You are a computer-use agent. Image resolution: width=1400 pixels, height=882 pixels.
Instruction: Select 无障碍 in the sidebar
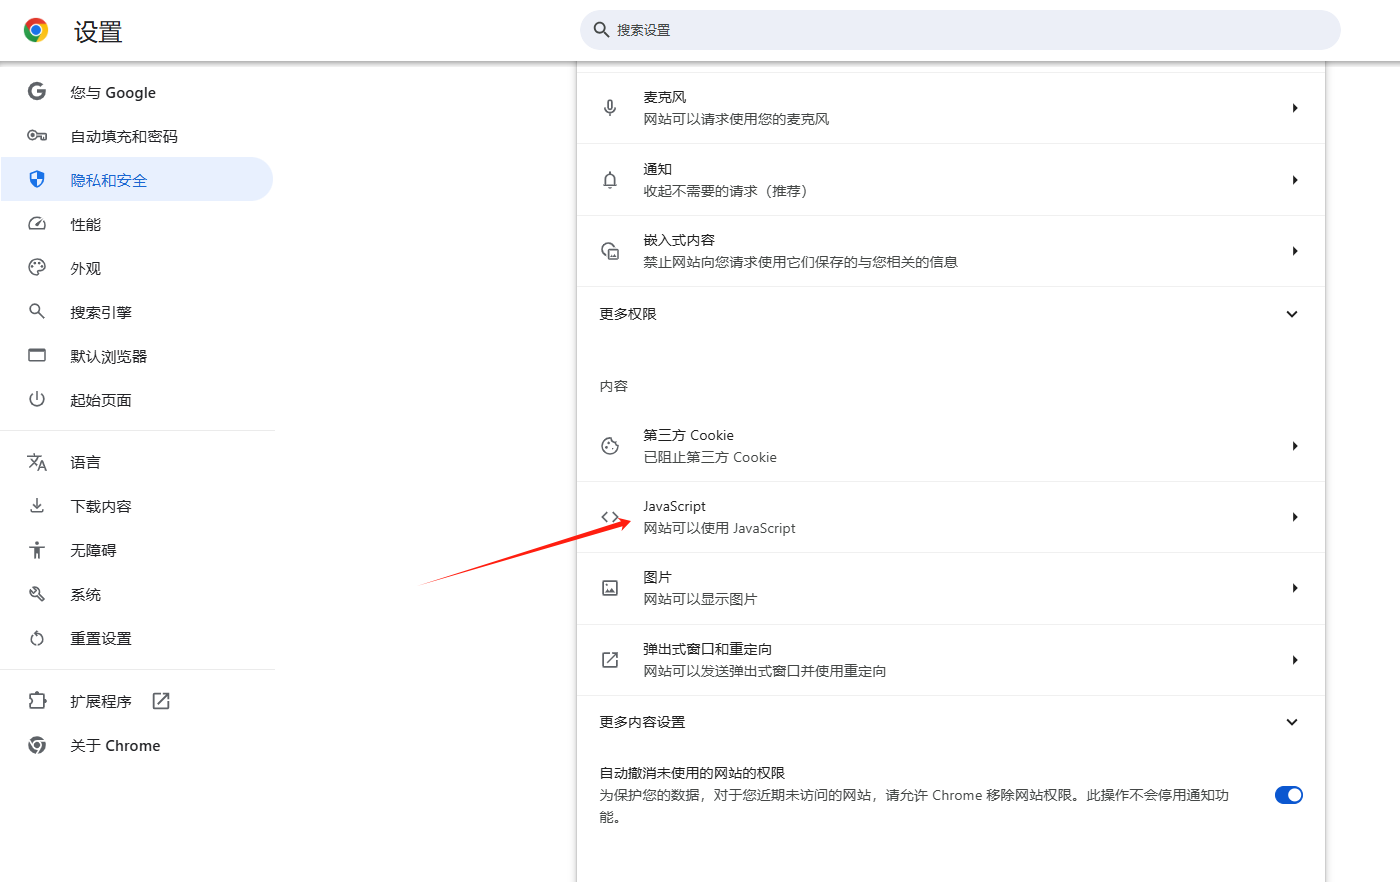click(x=137, y=550)
